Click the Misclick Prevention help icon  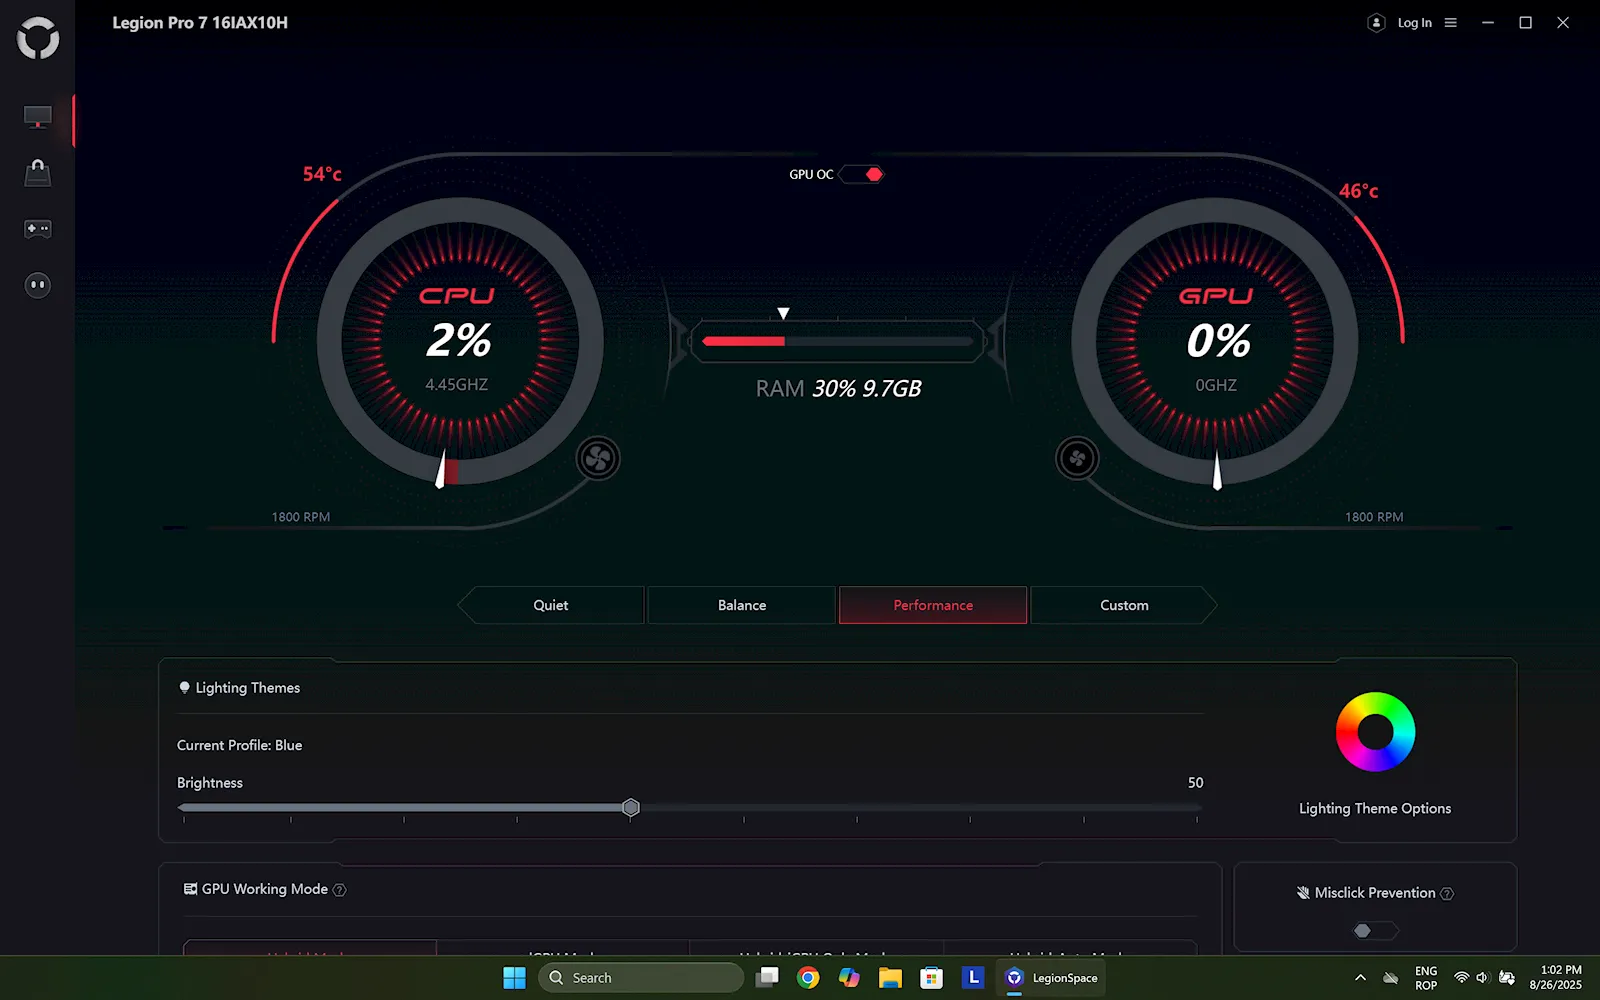(1447, 893)
